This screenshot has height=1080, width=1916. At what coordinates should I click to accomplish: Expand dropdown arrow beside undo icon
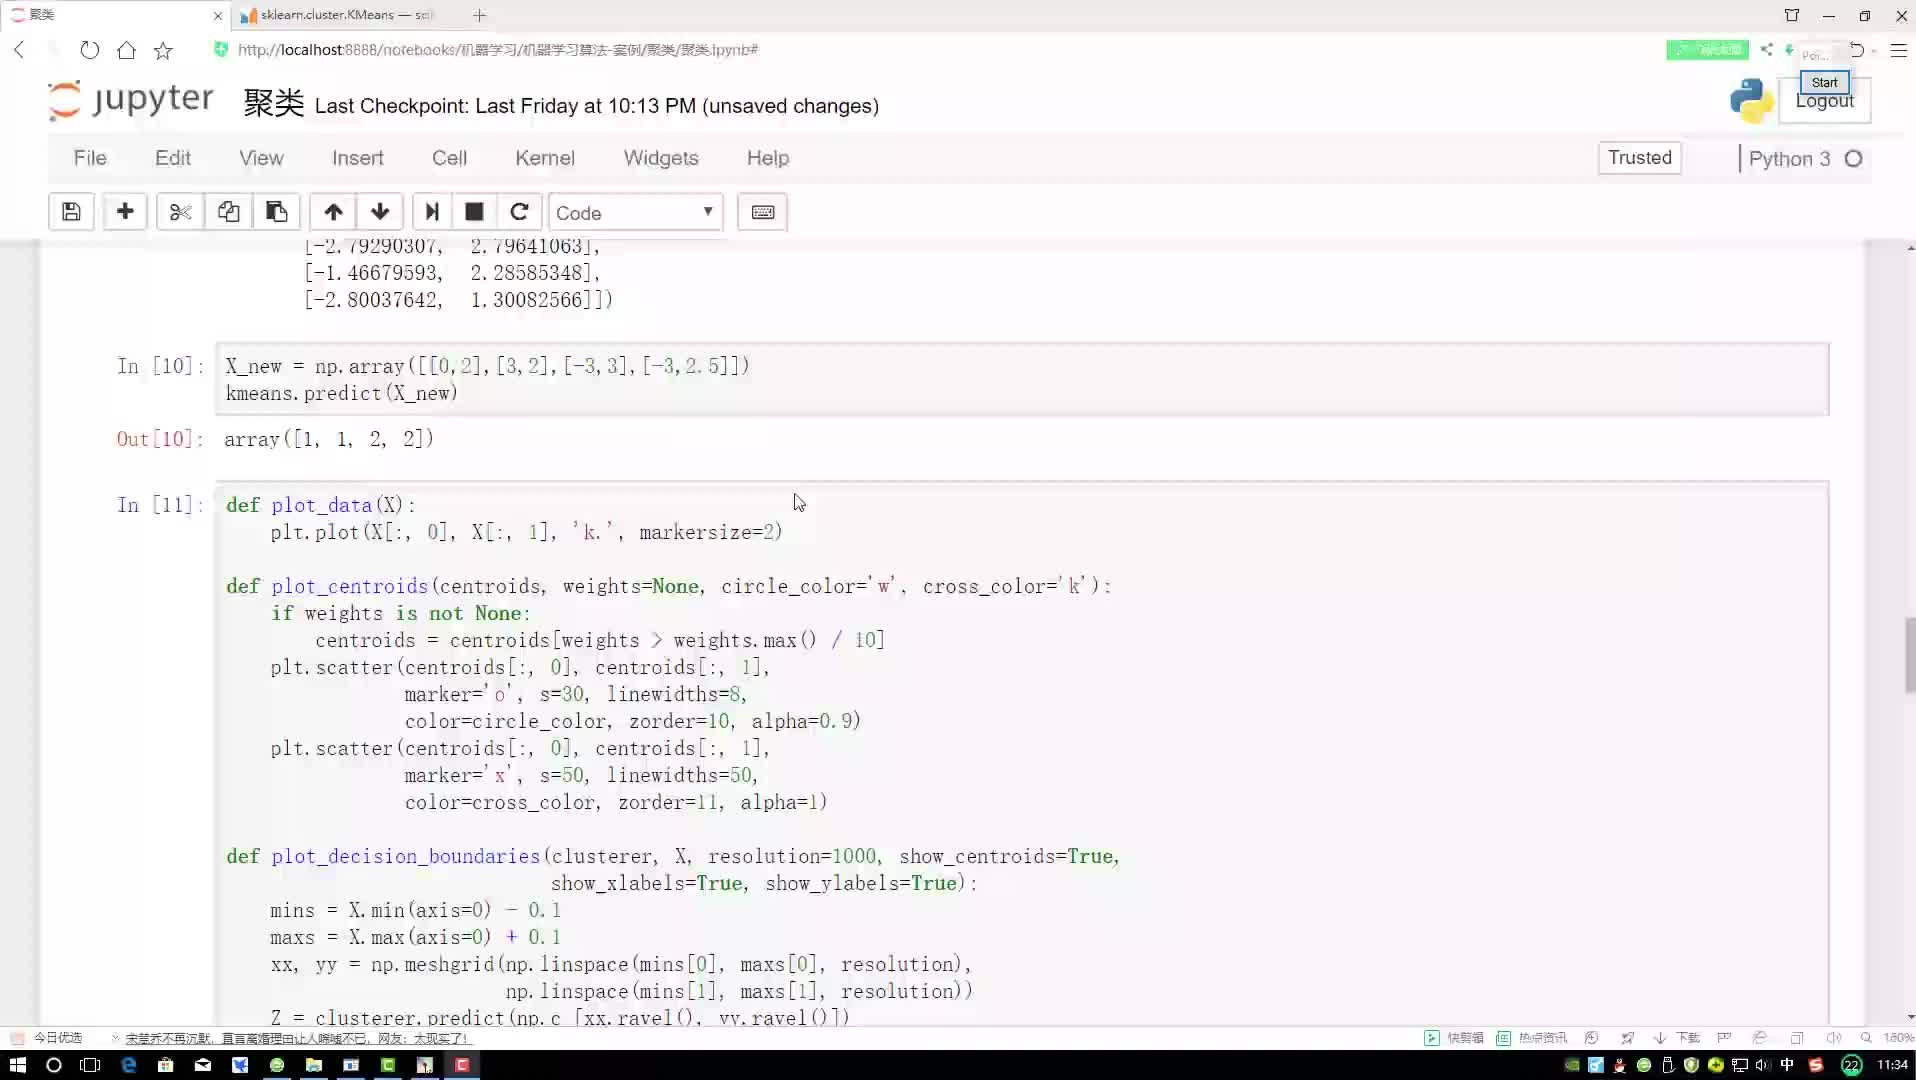coord(1873,50)
